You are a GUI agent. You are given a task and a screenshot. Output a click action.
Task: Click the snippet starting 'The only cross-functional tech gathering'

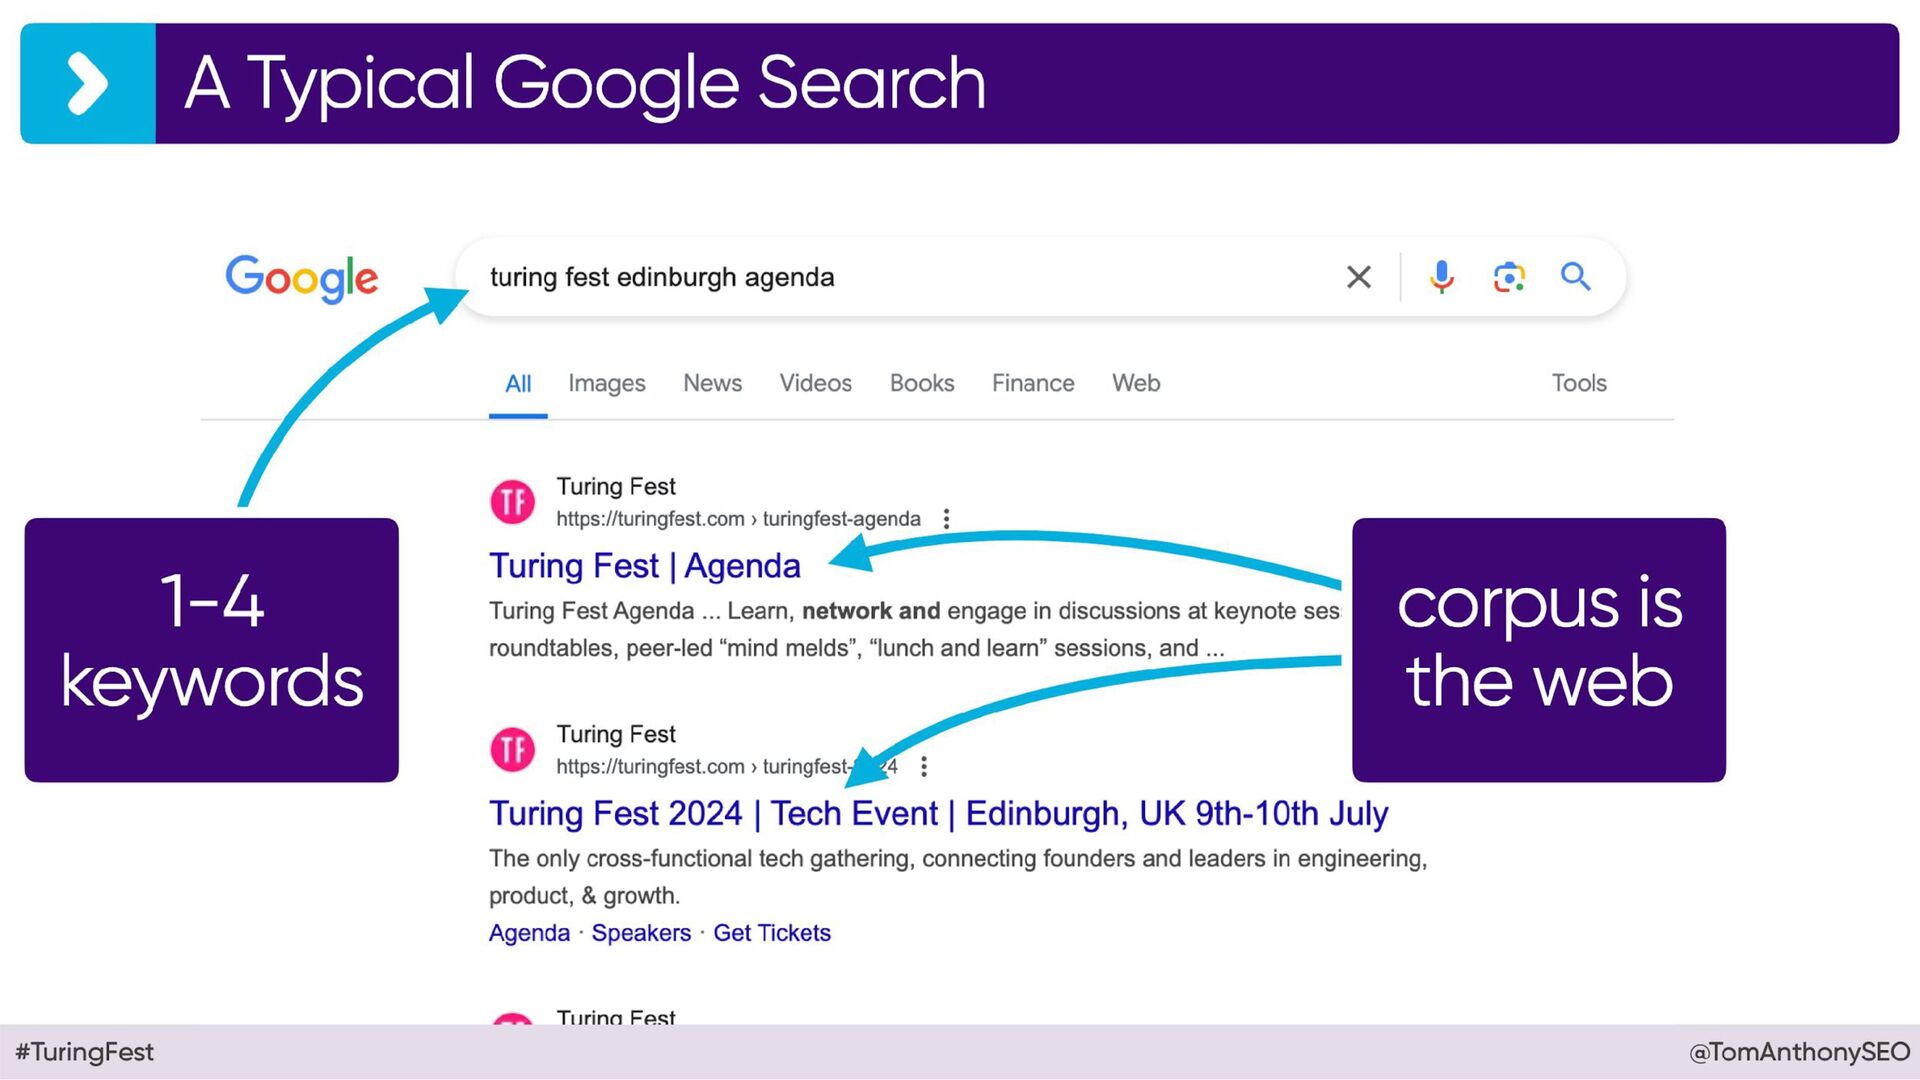(x=958, y=877)
